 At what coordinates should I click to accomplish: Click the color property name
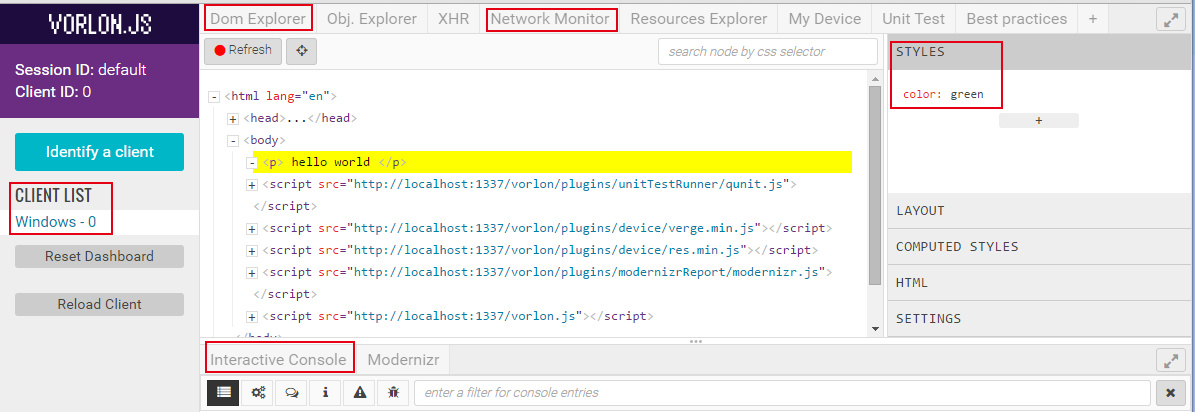922,94
